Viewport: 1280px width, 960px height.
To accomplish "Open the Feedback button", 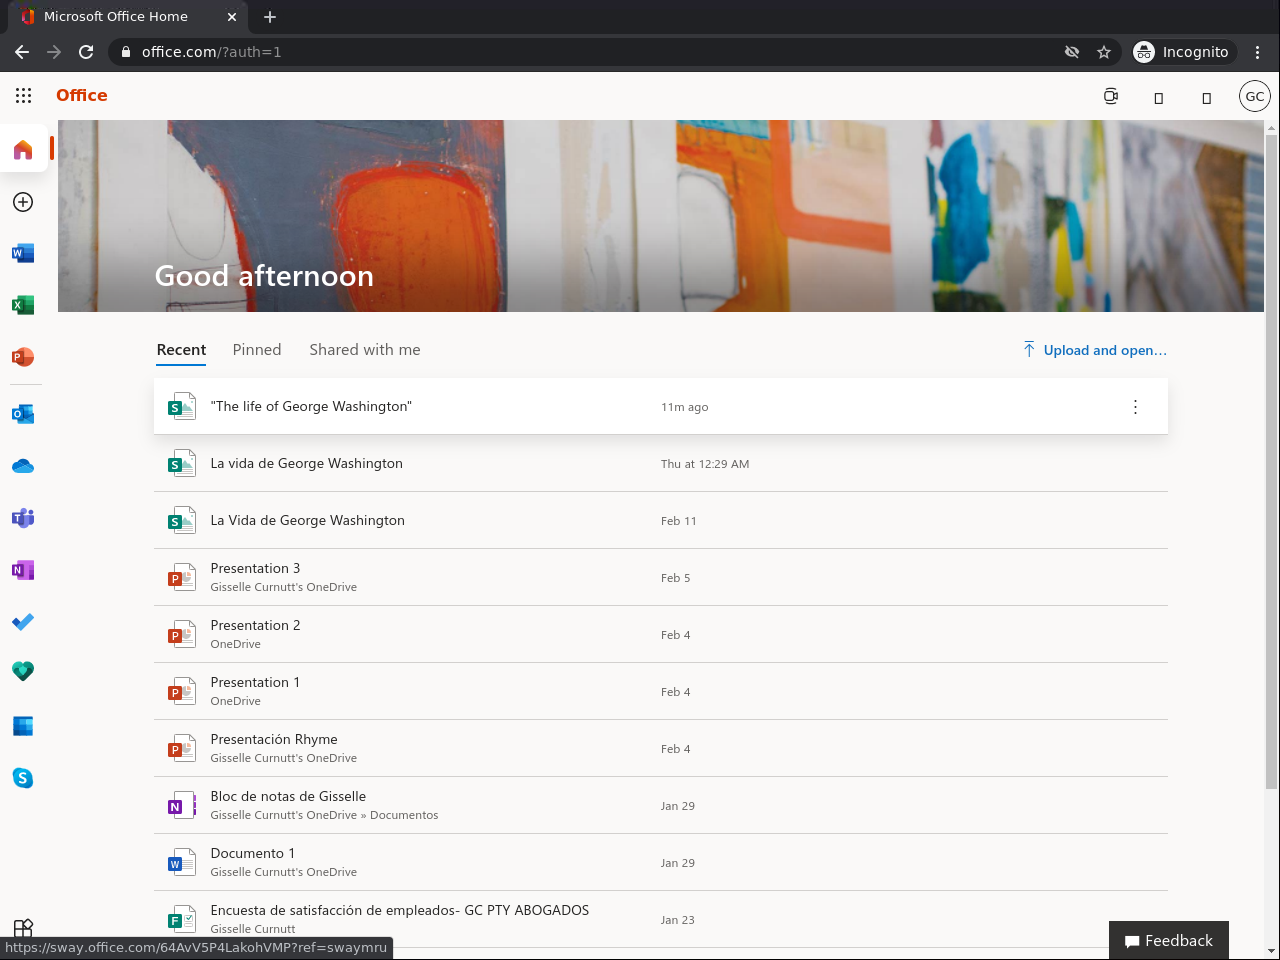I will [1169, 941].
